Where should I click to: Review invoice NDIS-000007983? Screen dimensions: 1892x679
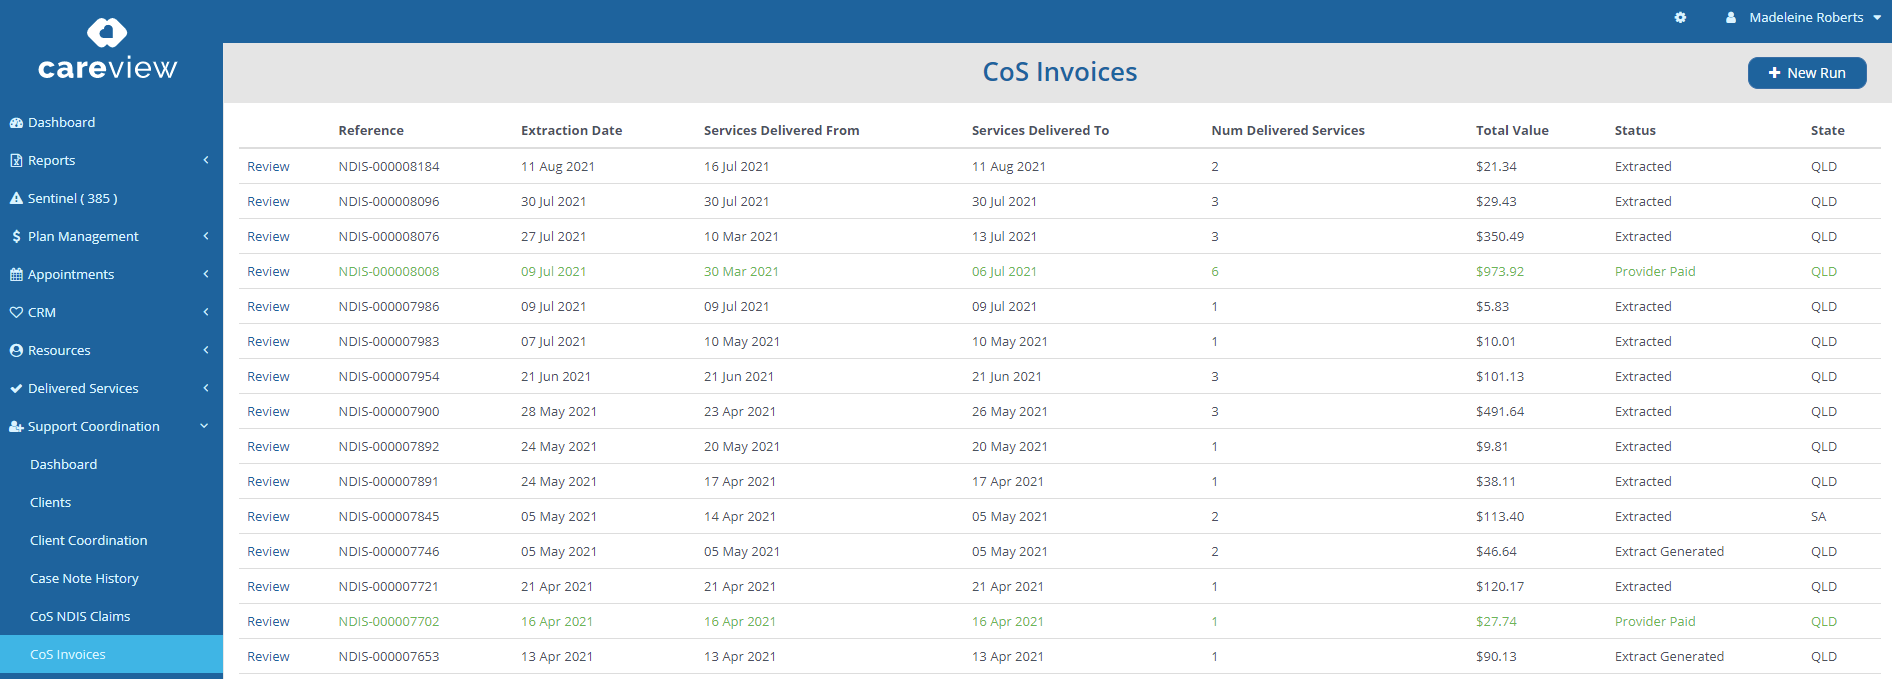point(268,342)
